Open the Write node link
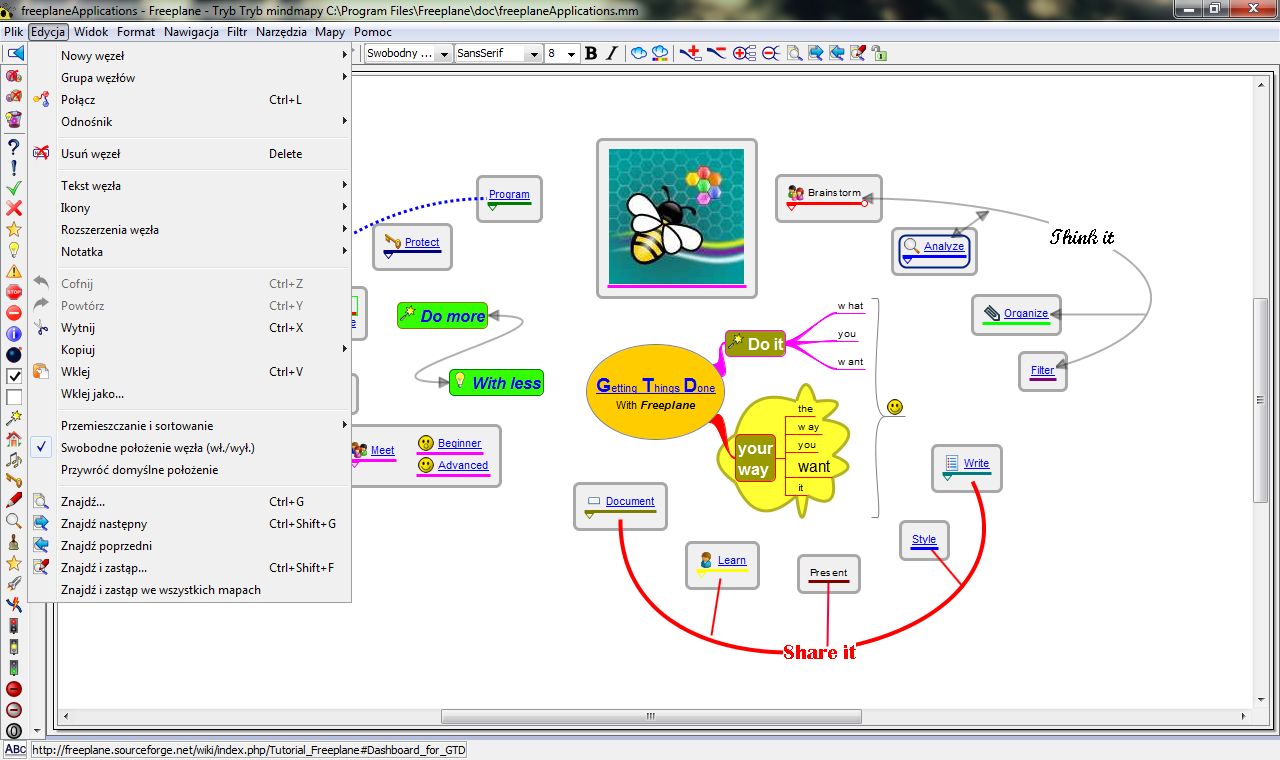The image size is (1280, 760). click(x=976, y=463)
